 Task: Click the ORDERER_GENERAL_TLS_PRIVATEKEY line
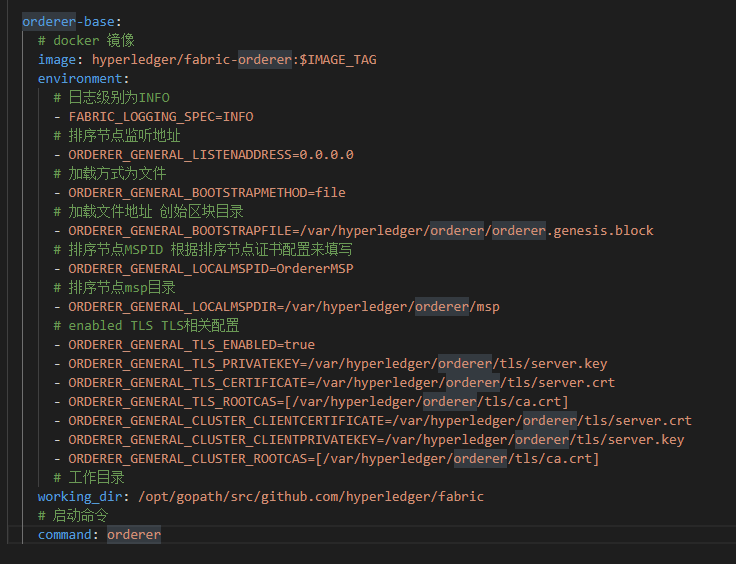coord(330,364)
